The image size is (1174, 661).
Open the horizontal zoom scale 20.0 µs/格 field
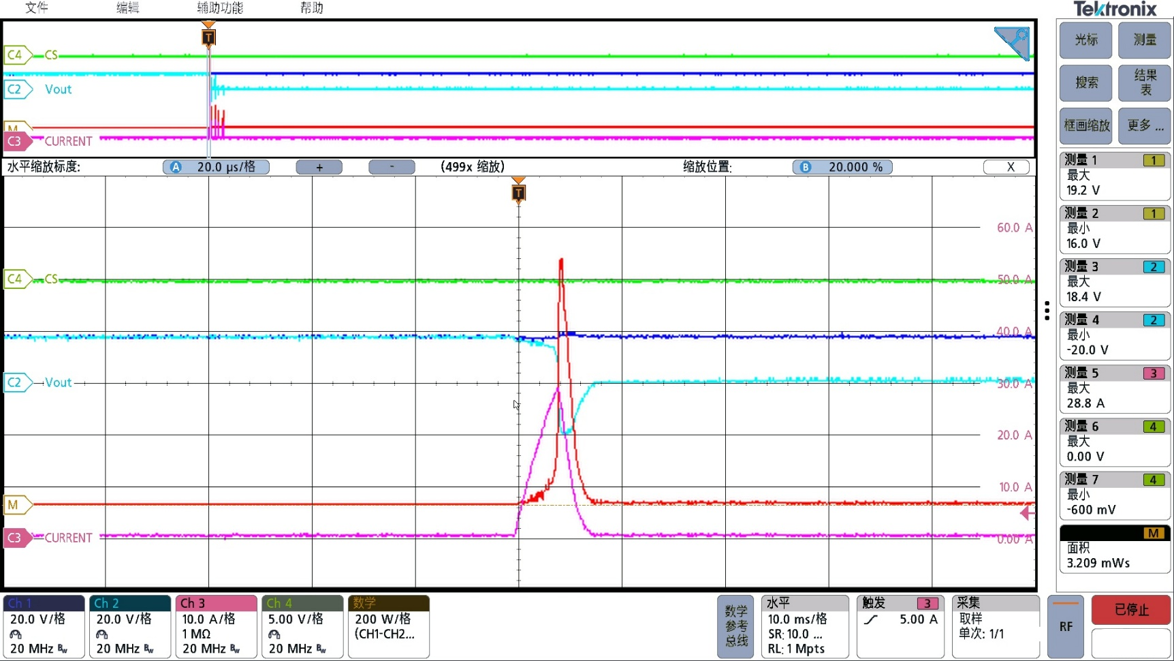click(216, 167)
